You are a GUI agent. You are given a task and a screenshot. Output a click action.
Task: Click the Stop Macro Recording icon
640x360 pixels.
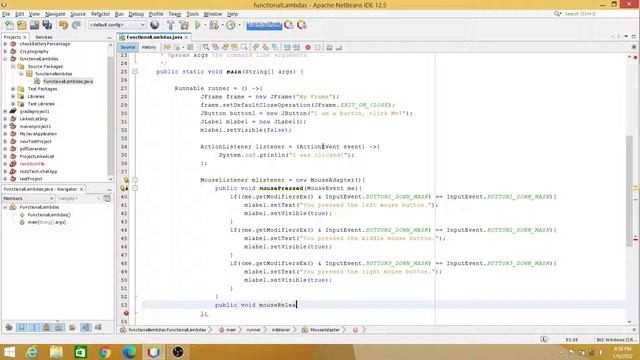pos(318,47)
